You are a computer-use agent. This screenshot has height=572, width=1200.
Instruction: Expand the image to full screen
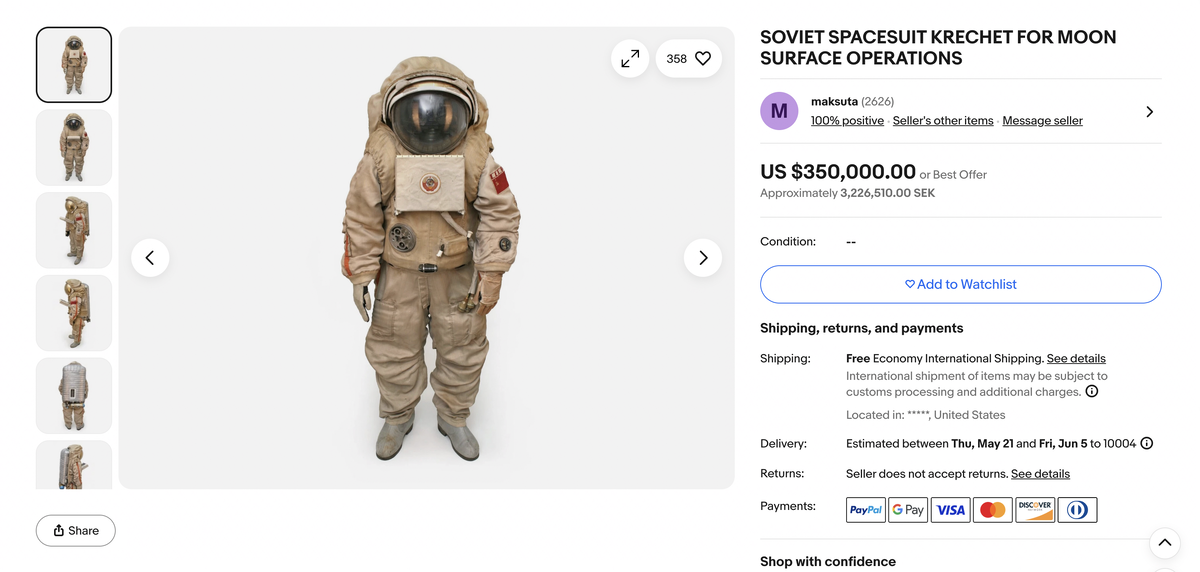coord(630,59)
